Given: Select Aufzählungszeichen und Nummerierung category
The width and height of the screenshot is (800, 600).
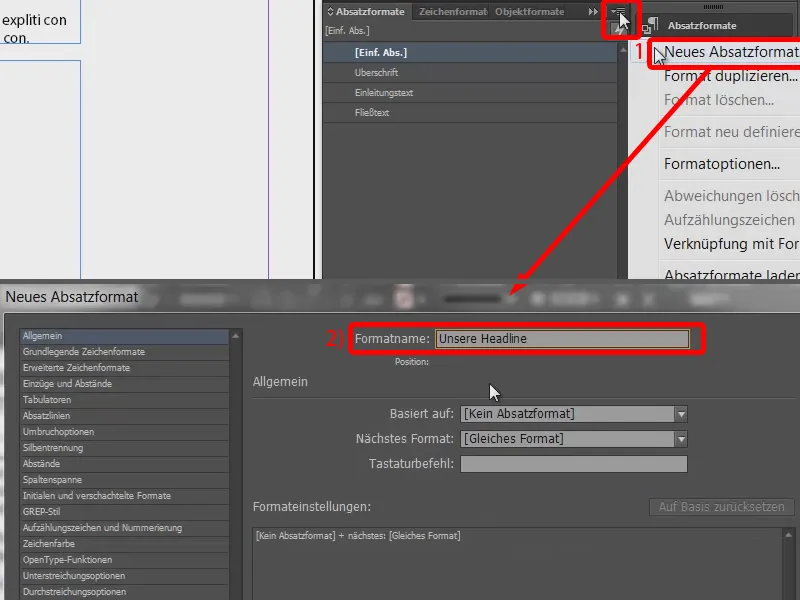Looking at the screenshot, I should (x=124, y=528).
